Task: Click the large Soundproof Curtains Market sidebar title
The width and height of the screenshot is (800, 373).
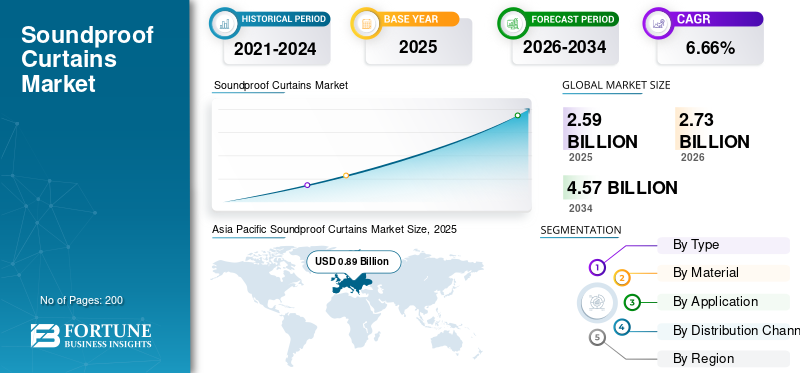Action: (87, 59)
